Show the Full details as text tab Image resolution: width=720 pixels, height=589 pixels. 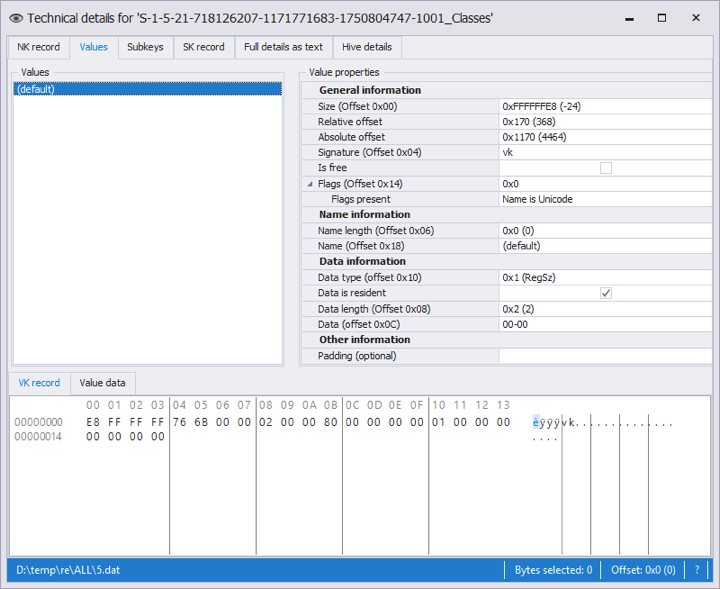tap(283, 47)
